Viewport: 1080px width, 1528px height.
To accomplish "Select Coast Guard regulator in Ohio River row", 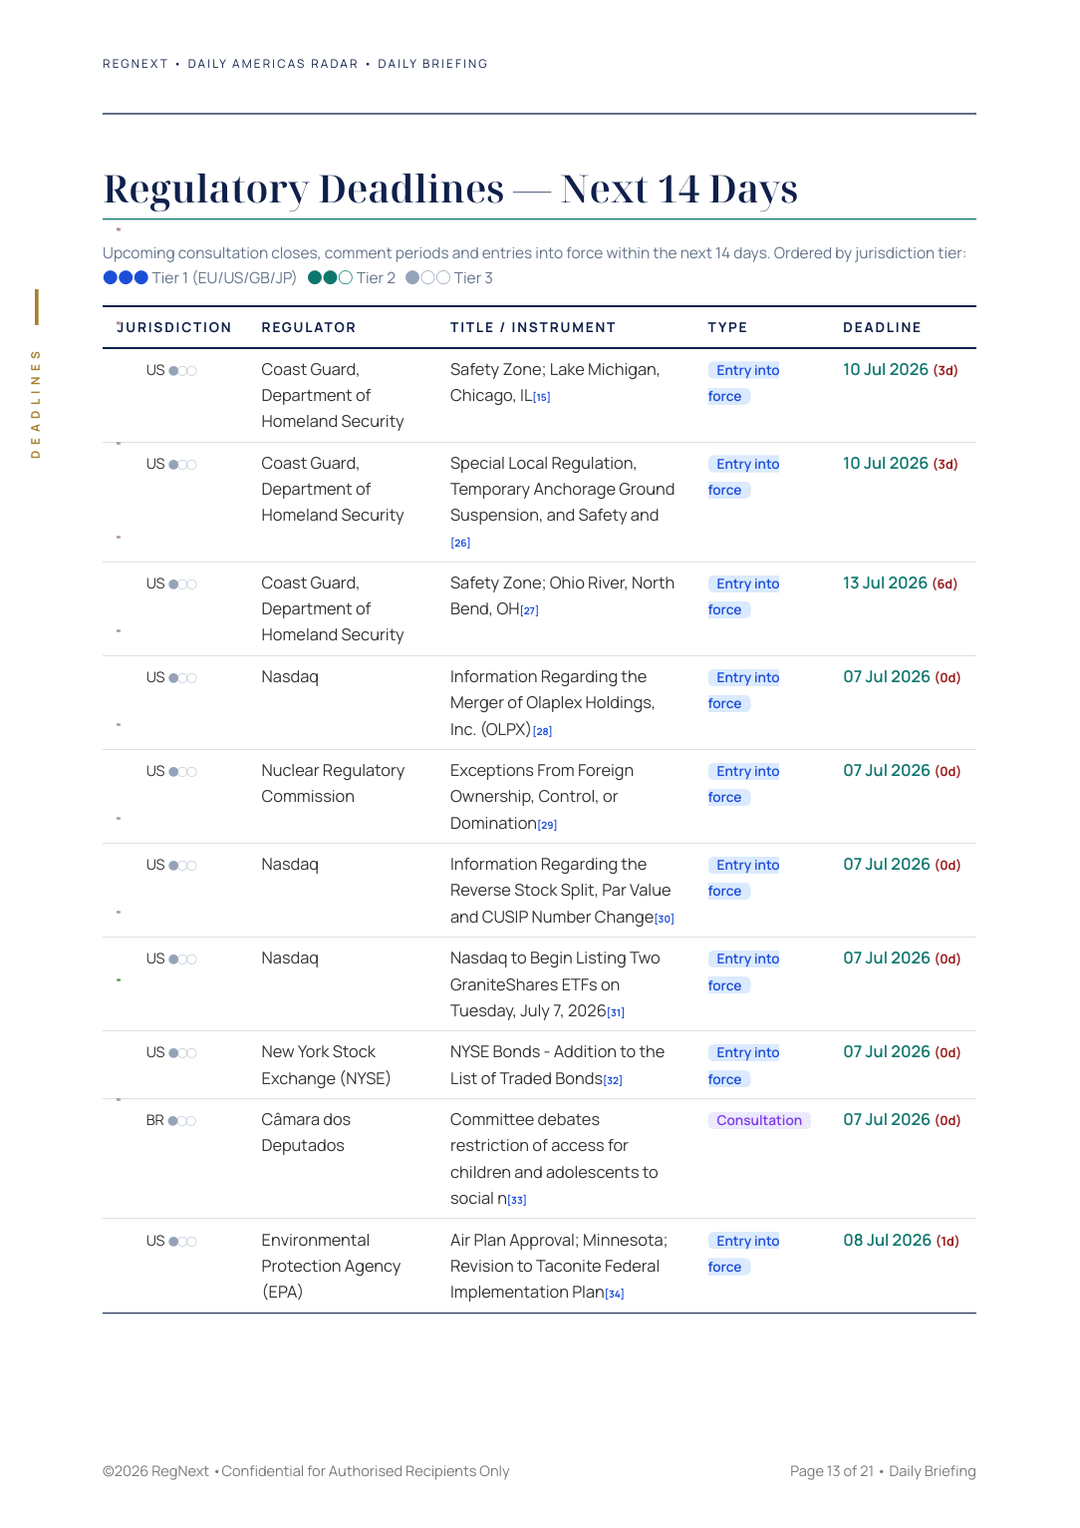I will click(x=333, y=609).
